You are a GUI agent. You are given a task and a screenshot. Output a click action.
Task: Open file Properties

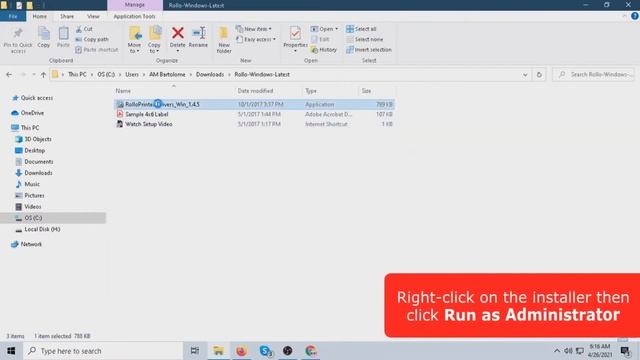(x=295, y=38)
